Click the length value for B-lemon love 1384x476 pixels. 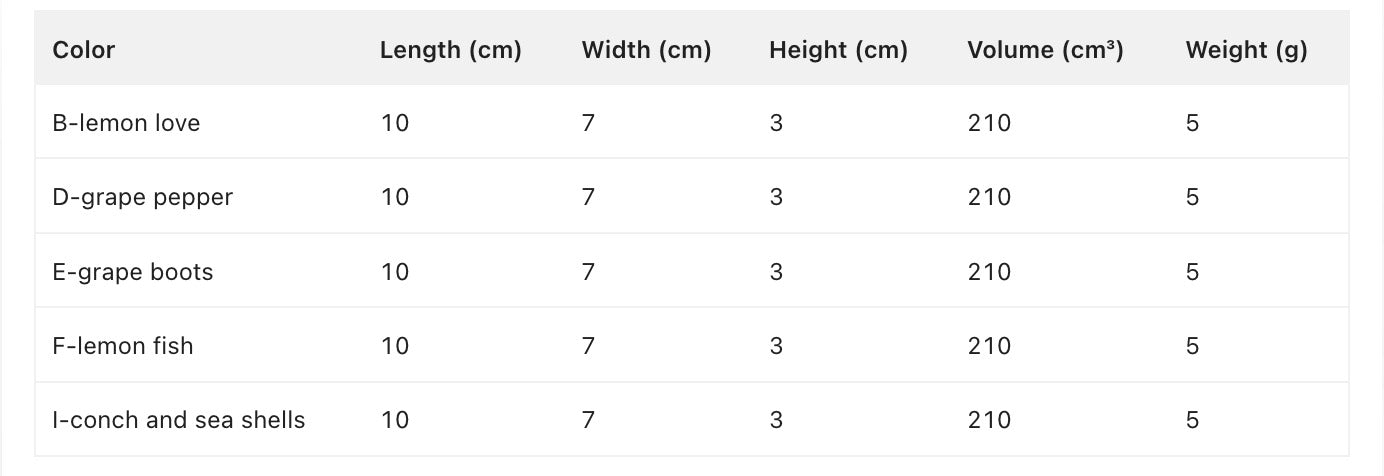pos(395,123)
